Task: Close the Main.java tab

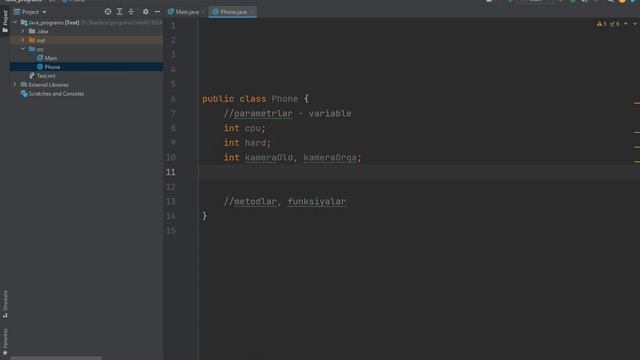Action: coord(203,12)
